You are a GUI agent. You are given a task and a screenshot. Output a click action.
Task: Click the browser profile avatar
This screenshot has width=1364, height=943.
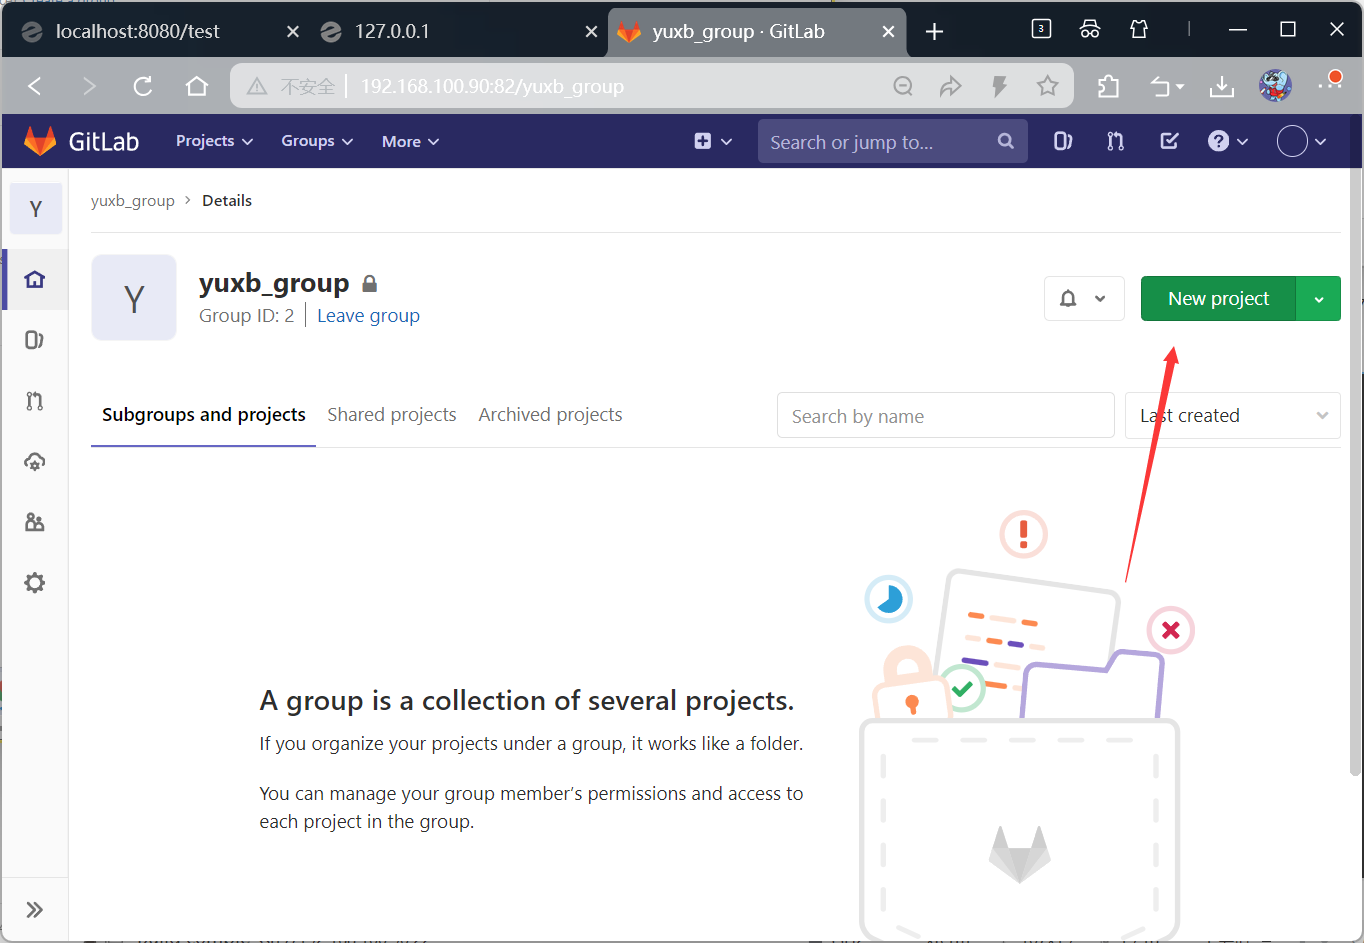point(1275,86)
